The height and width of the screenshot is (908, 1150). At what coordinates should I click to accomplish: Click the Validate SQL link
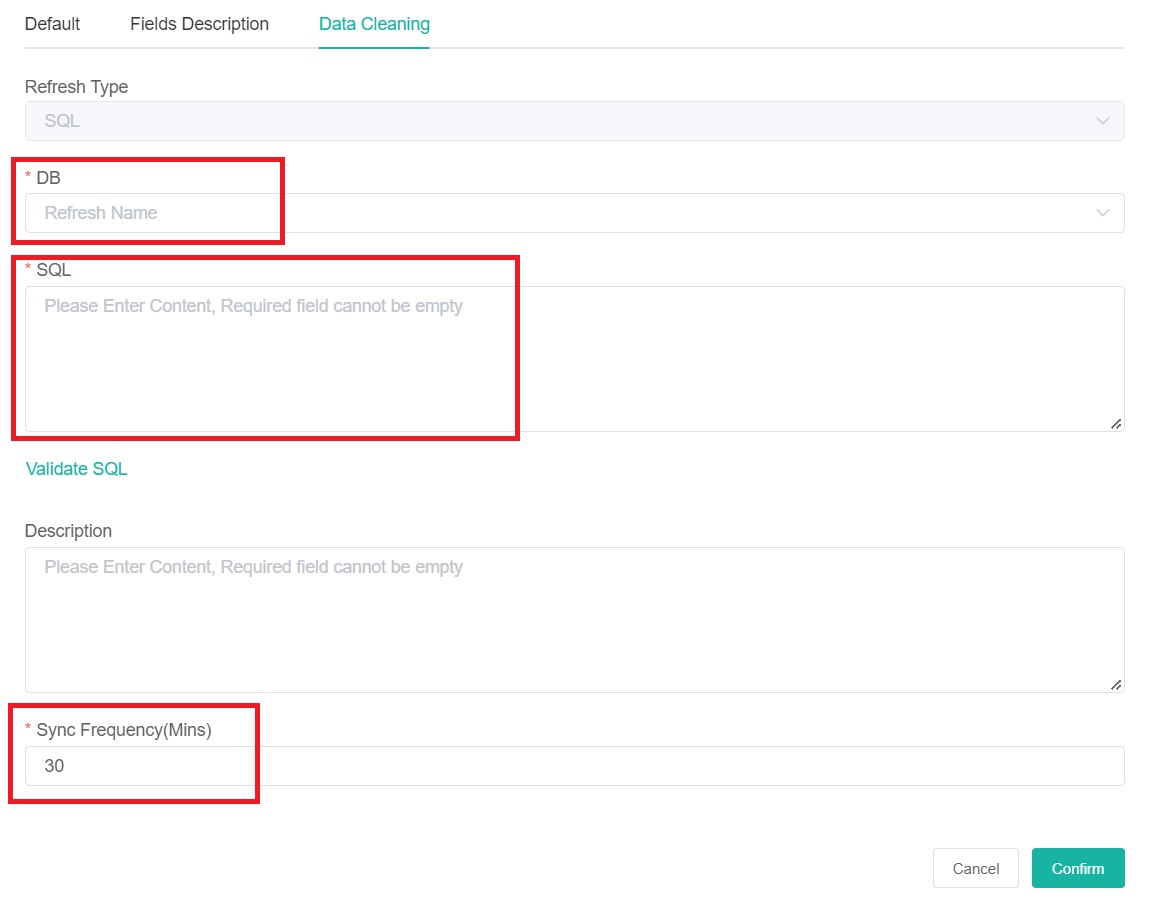pyautogui.click(x=76, y=468)
